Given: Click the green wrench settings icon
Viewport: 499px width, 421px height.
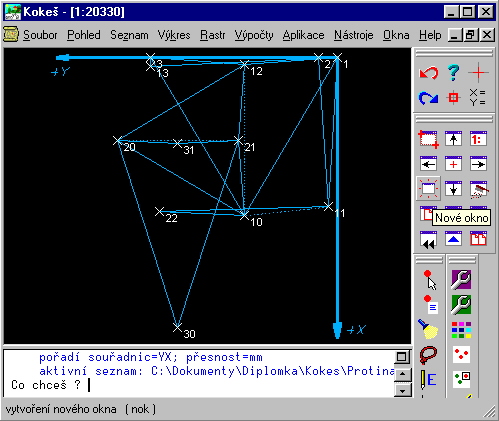Looking at the screenshot, I should pyautogui.click(x=461, y=304).
